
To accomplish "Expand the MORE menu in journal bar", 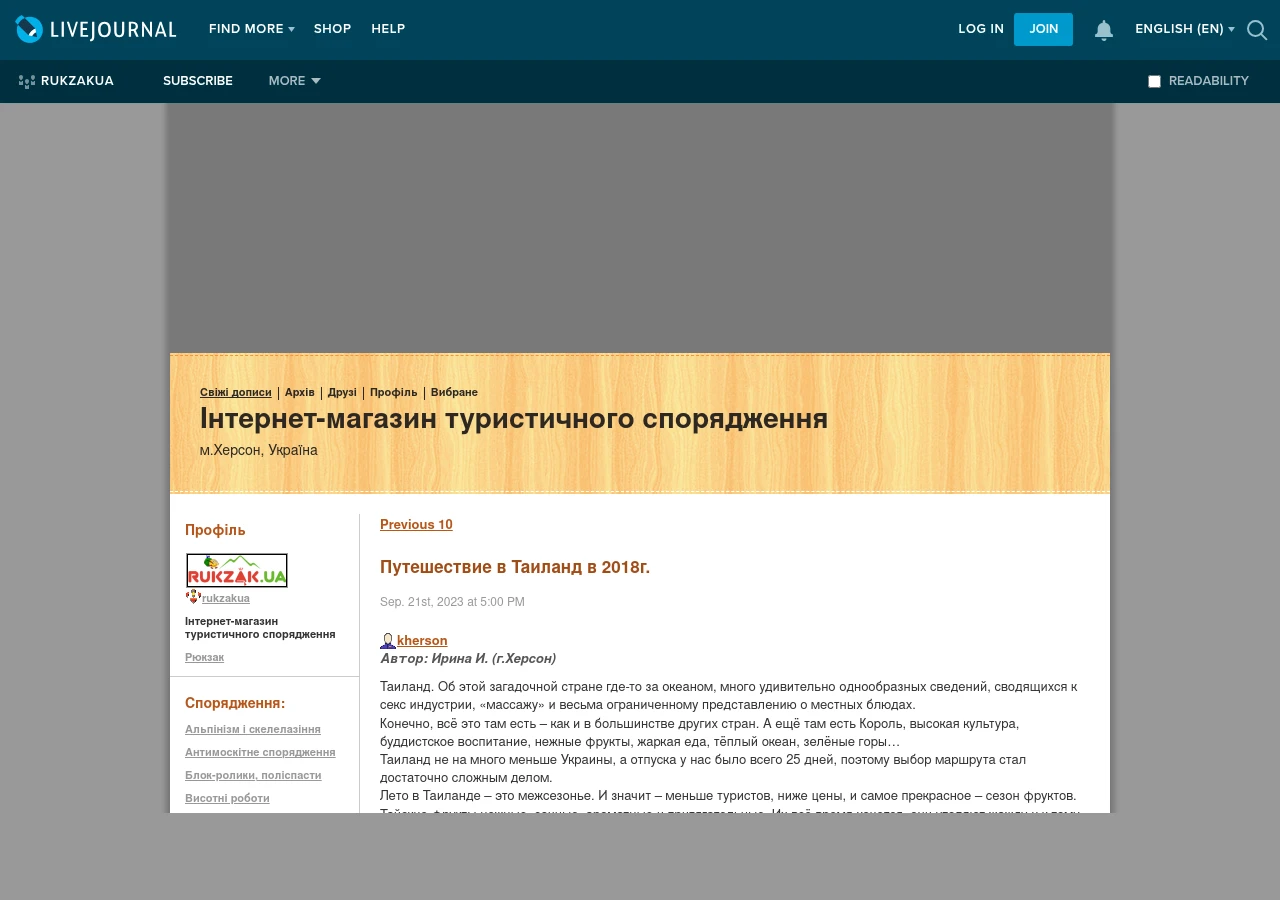I will (x=294, y=81).
